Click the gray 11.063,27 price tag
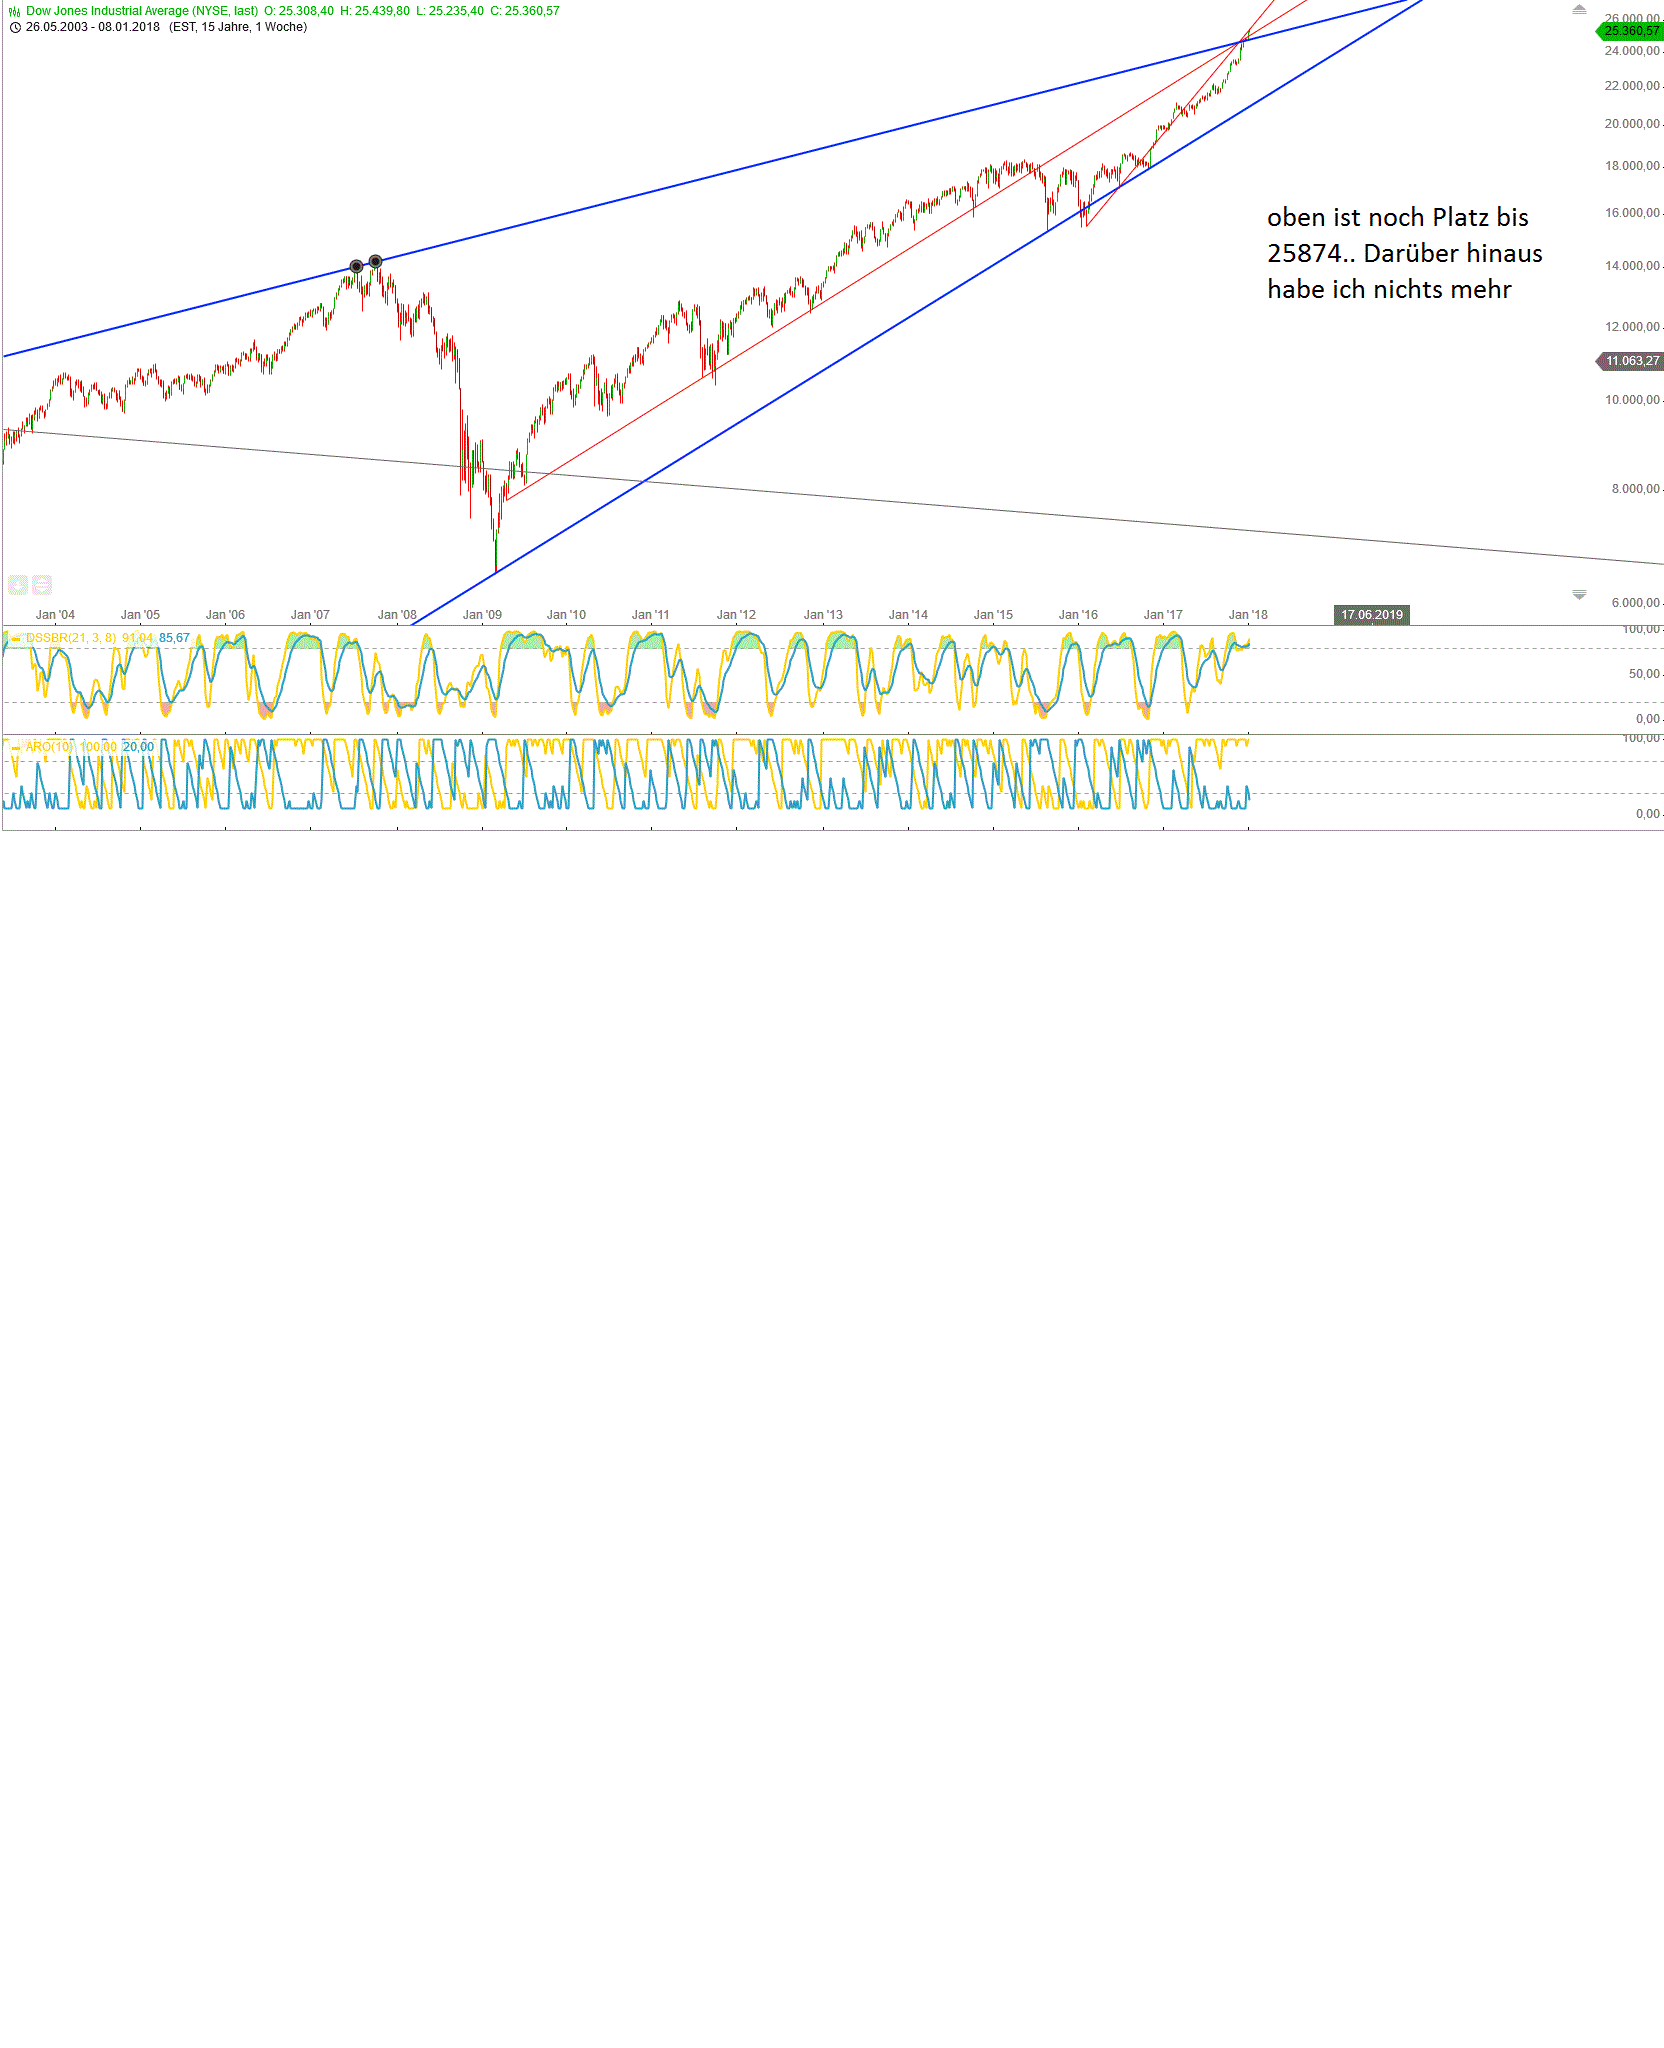Viewport: 1664px width, 2048px height. pyautogui.click(x=1631, y=361)
